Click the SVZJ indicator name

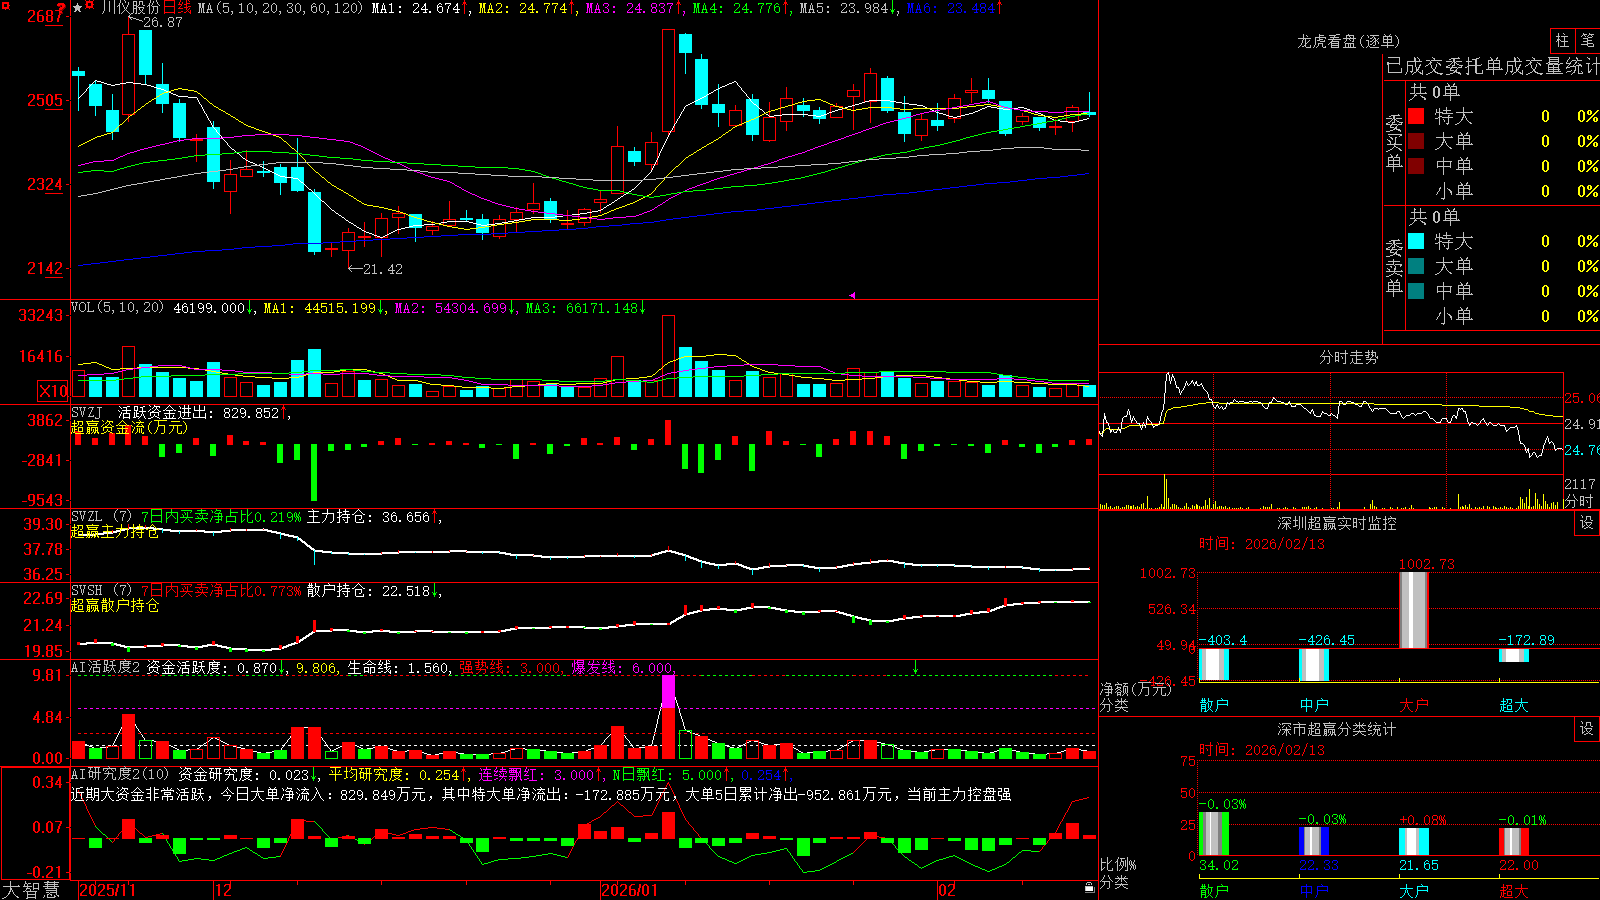point(87,413)
